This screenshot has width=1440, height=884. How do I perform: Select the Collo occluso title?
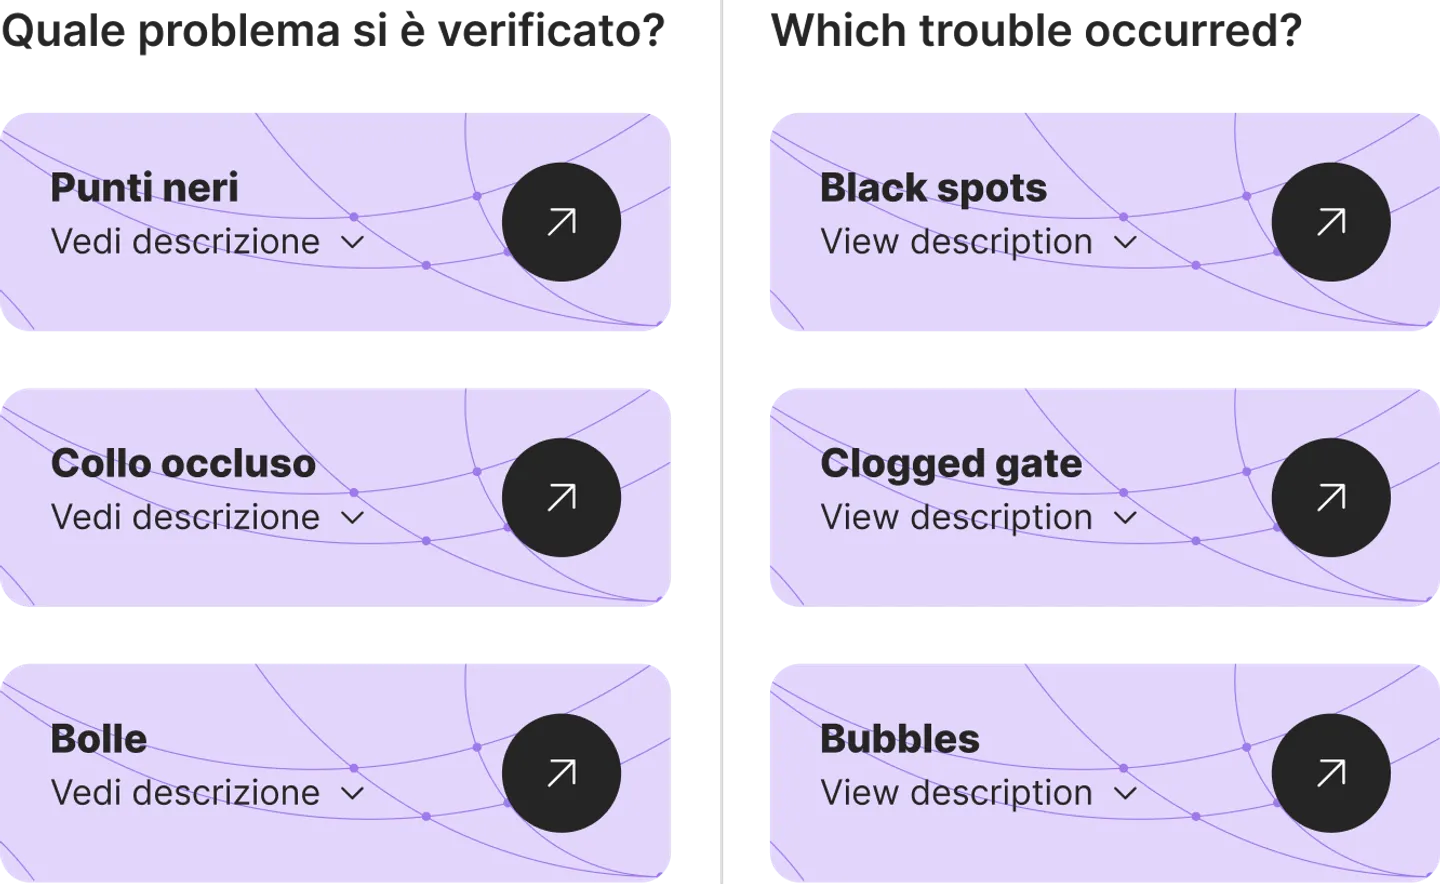click(x=183, y=464)
